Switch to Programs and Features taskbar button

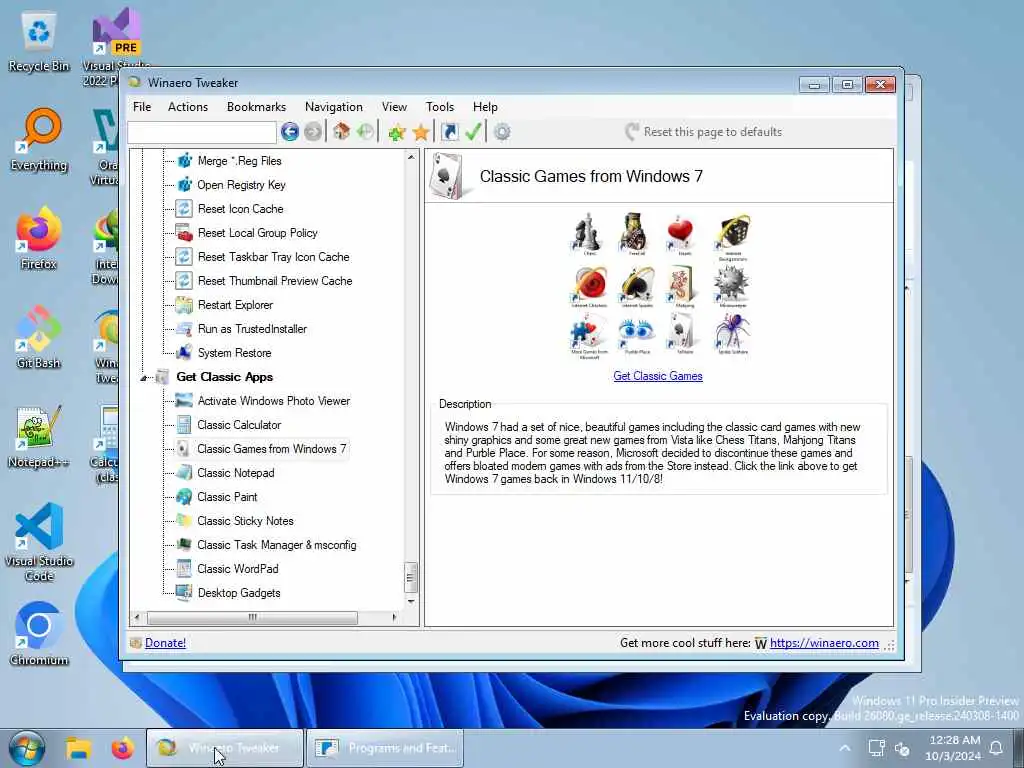click(x=385, y=748)
